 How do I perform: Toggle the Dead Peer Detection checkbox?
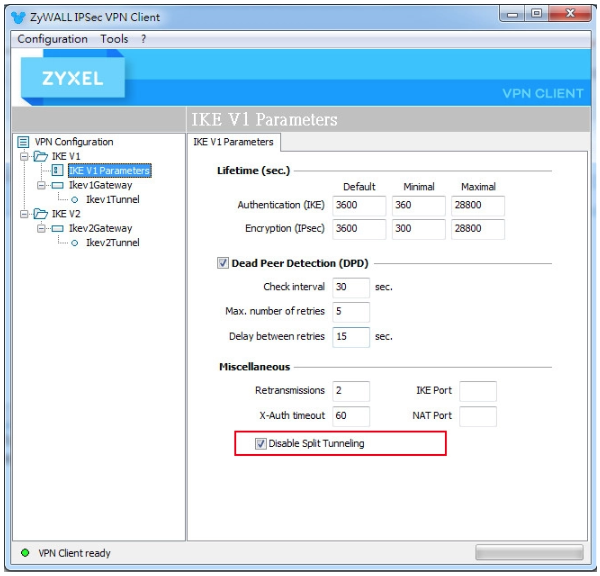pyautogui.click(x=223, y=263)
